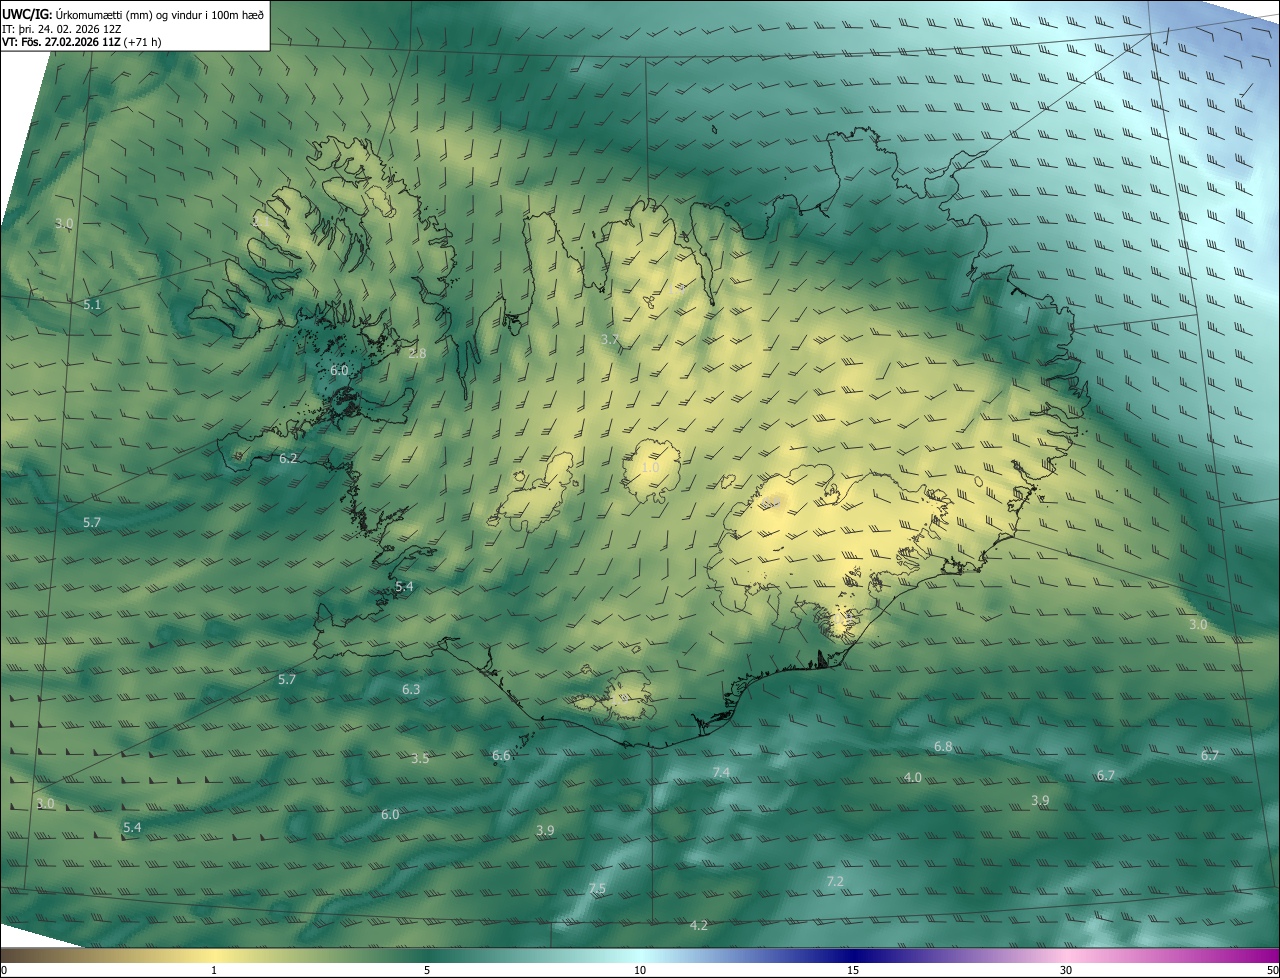Viewport: 1280px width, 978px height.
Task: Click the title line 'UWC/IG: Úrkomumætti (mm) og vindur'
Action: (133, 13)
